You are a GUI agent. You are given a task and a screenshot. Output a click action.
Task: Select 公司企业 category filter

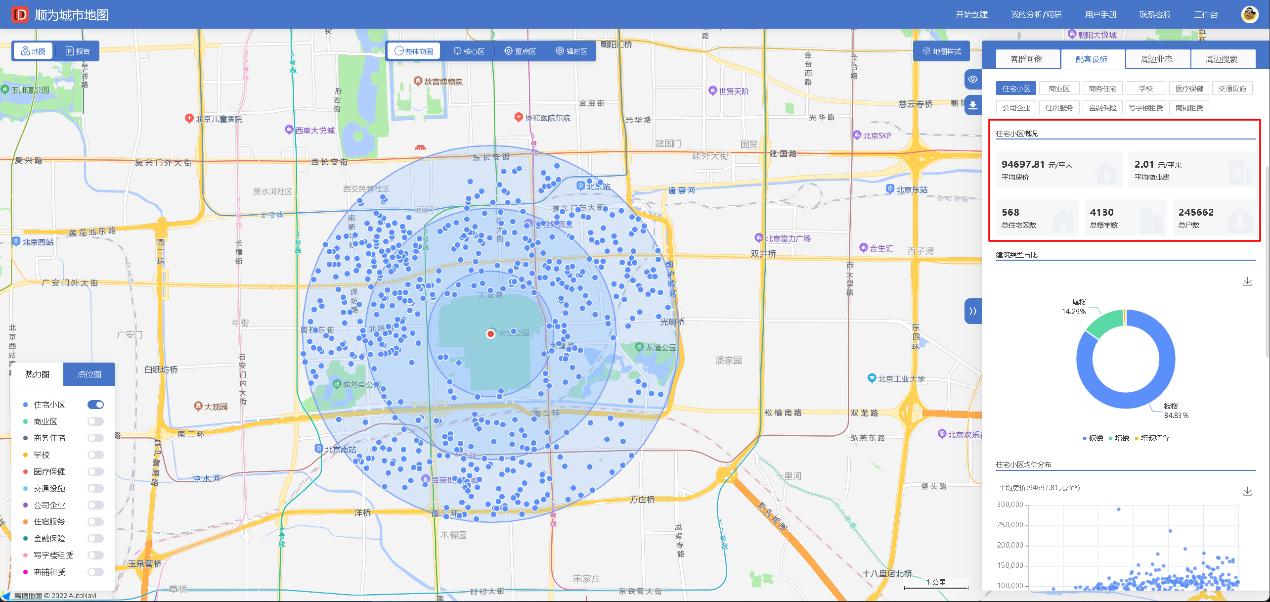point(1016,107)
